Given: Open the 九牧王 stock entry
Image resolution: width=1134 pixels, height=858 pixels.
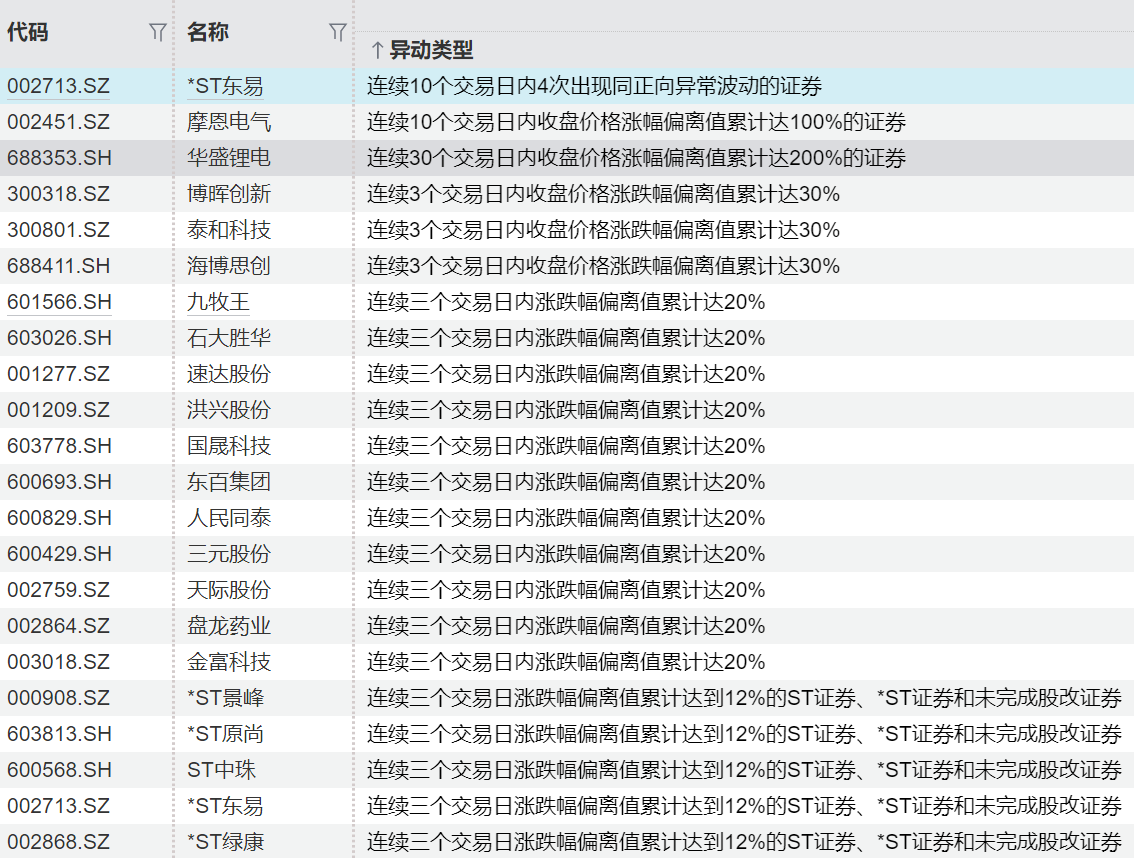Looking at the screenshot, I should [218, 302].
